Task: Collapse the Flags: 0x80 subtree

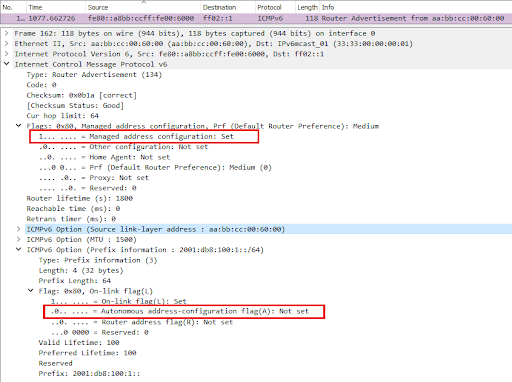Action: (x=19, y=126)
